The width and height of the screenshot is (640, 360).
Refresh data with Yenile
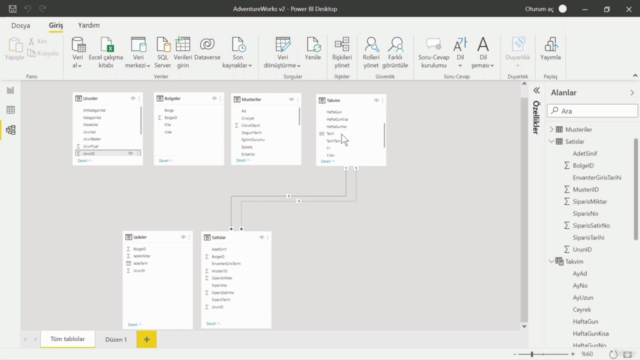tap(313, 49)
